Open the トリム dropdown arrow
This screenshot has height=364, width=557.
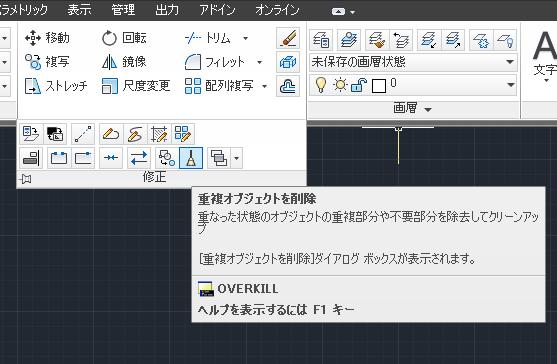point(245,38)
